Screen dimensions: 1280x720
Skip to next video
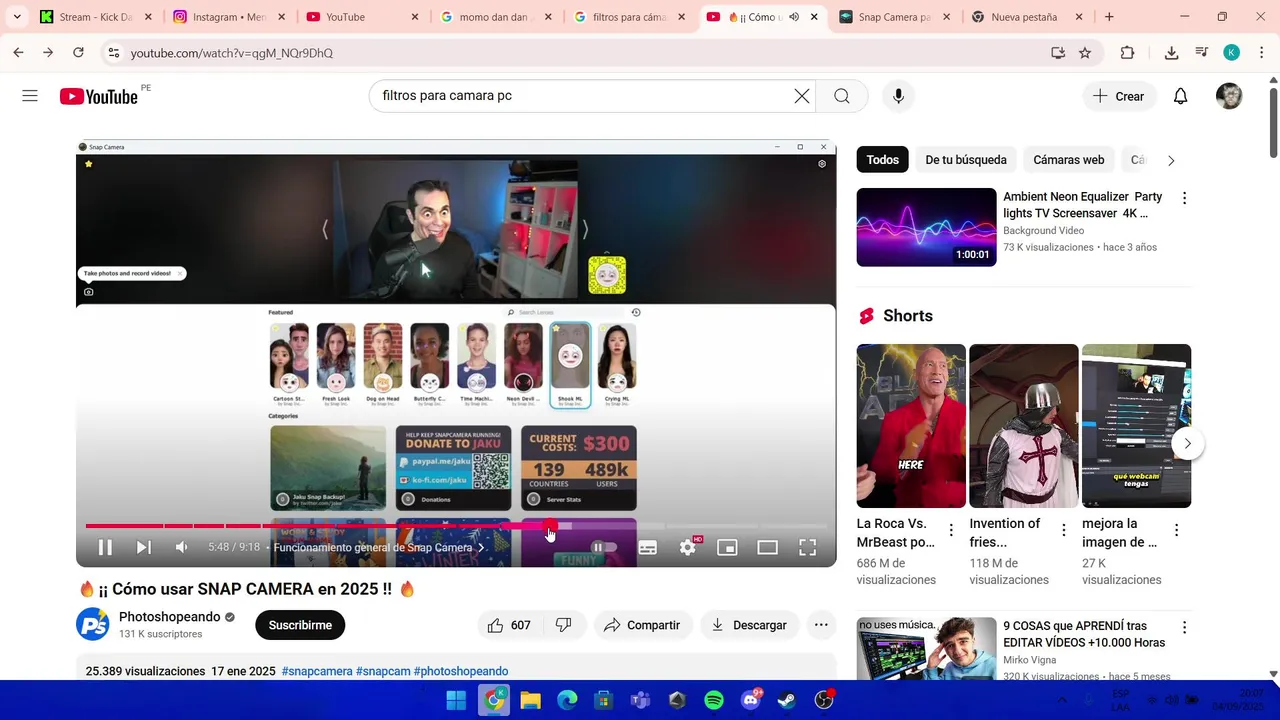pyautogui.click(x=143, y=547)
